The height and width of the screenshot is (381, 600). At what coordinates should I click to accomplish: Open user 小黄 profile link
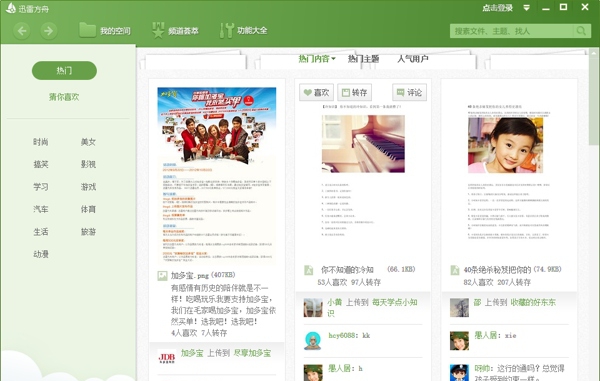tap(334, 302)
